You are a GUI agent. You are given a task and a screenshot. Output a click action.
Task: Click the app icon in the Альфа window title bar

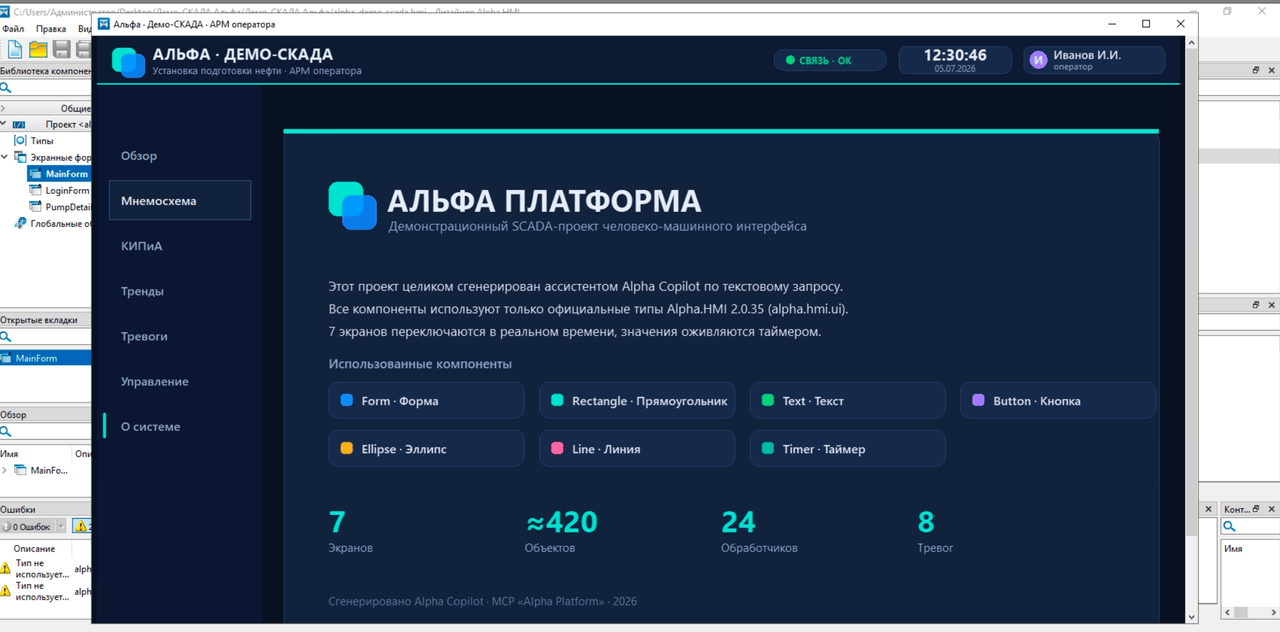(103, 24)
